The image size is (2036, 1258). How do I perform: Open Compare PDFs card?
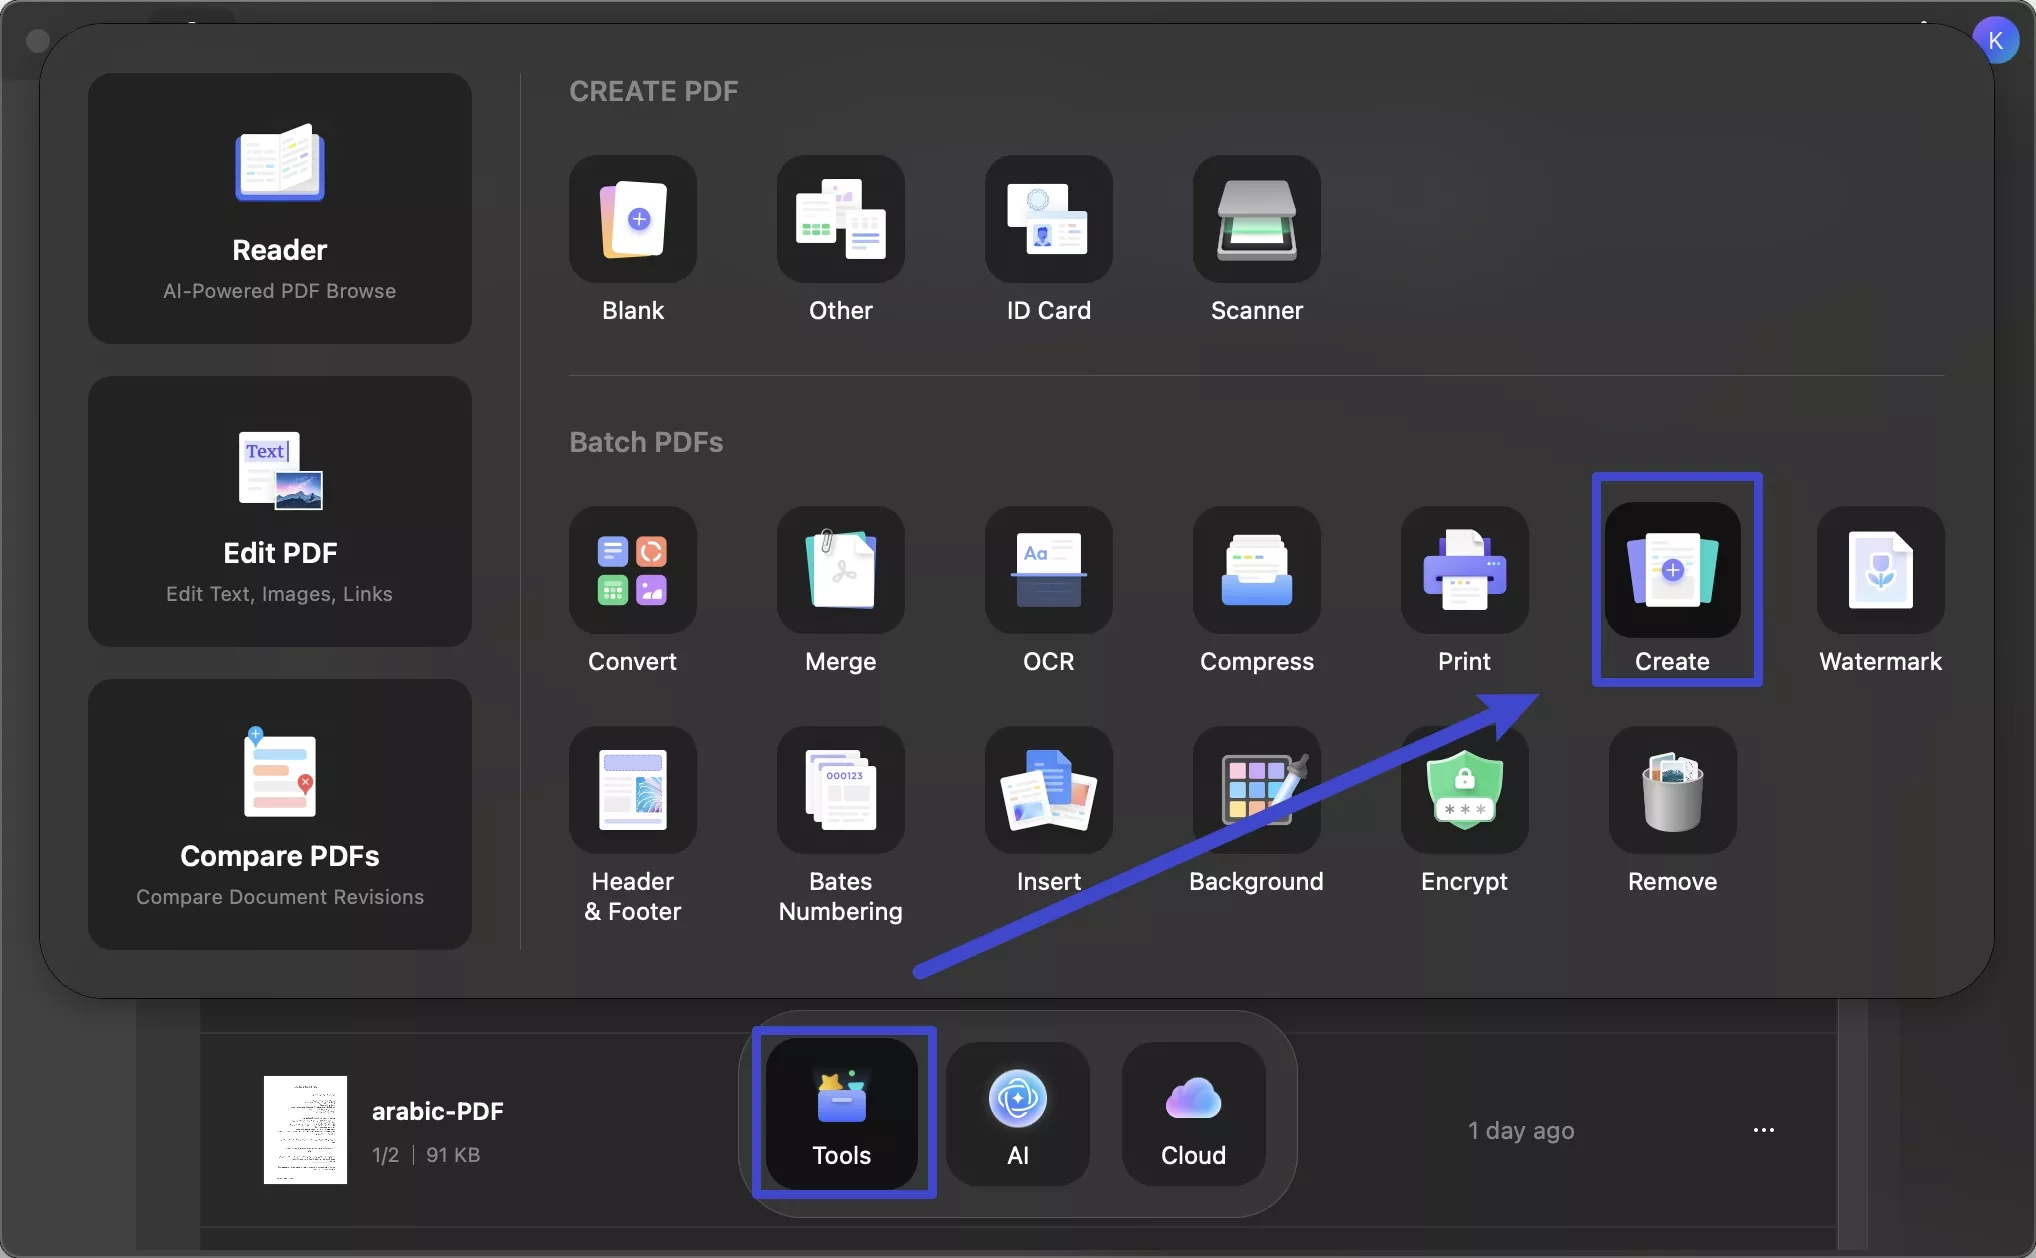pos(280,814)
